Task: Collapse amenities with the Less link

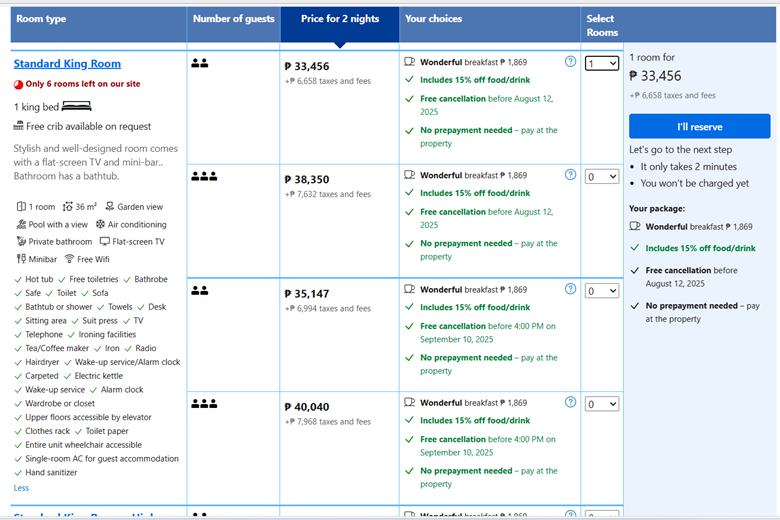Action: (21, 488)
